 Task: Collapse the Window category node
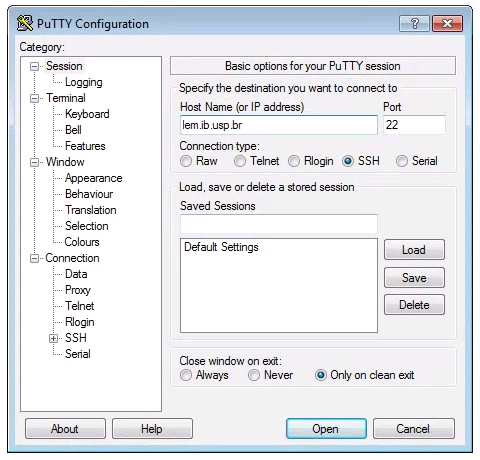(34, 162)
